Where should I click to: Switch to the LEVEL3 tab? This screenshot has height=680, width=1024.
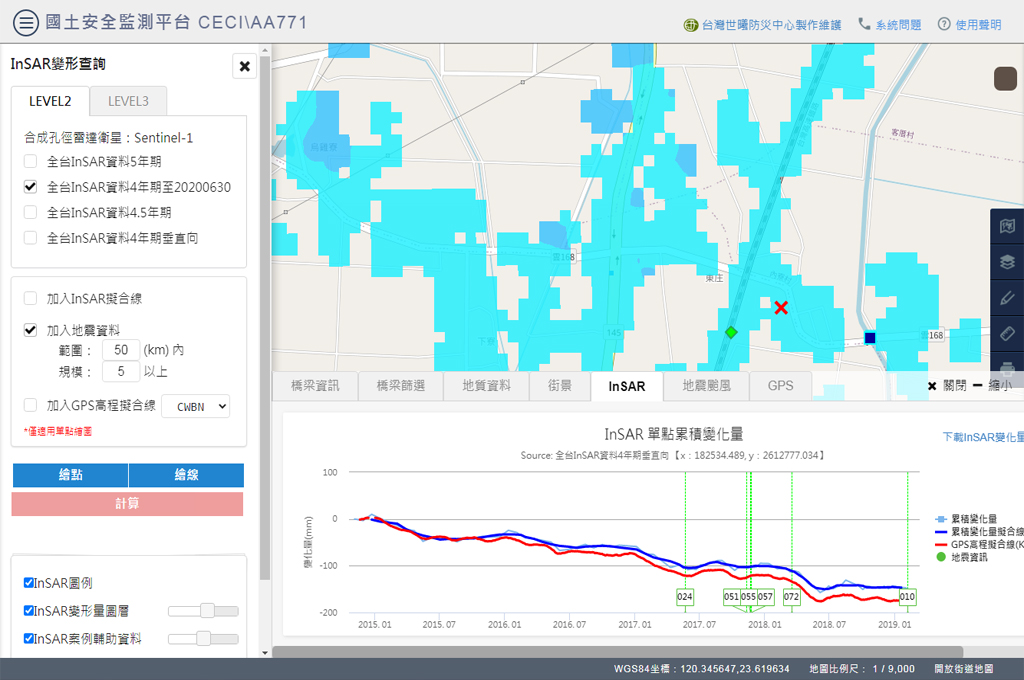pos(128,101)
